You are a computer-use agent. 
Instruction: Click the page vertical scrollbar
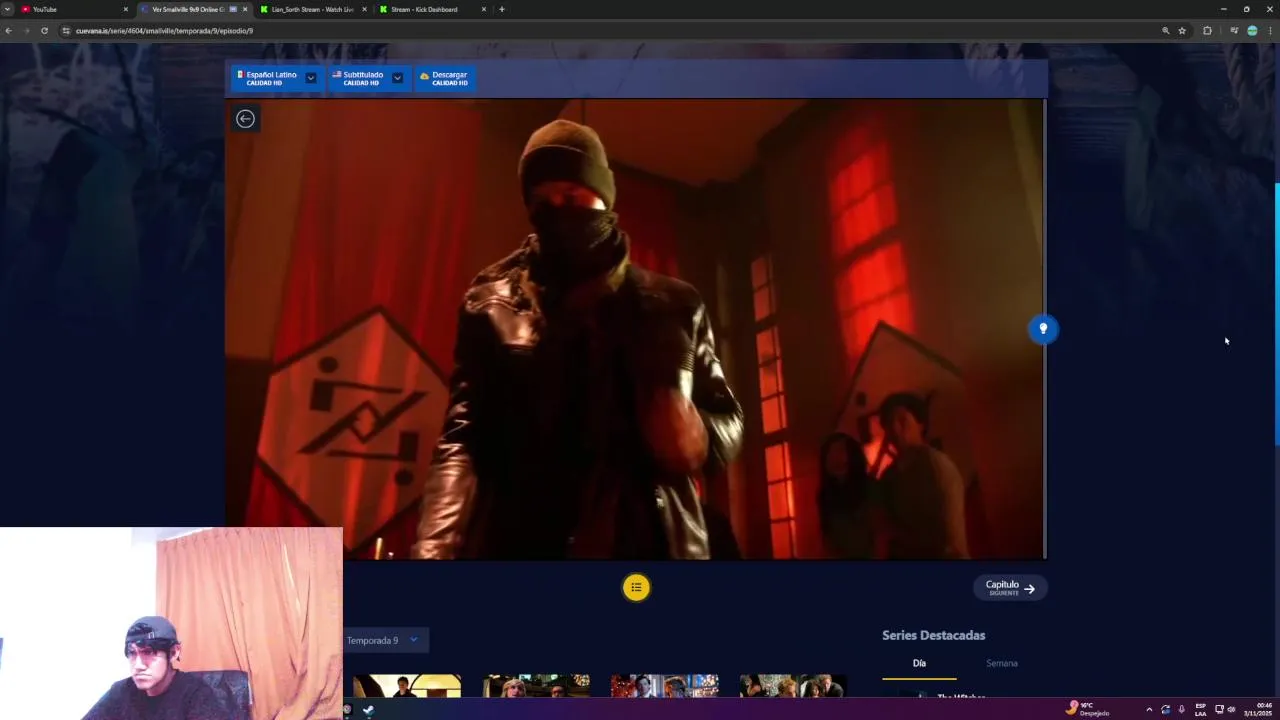tap(1276, 315)
